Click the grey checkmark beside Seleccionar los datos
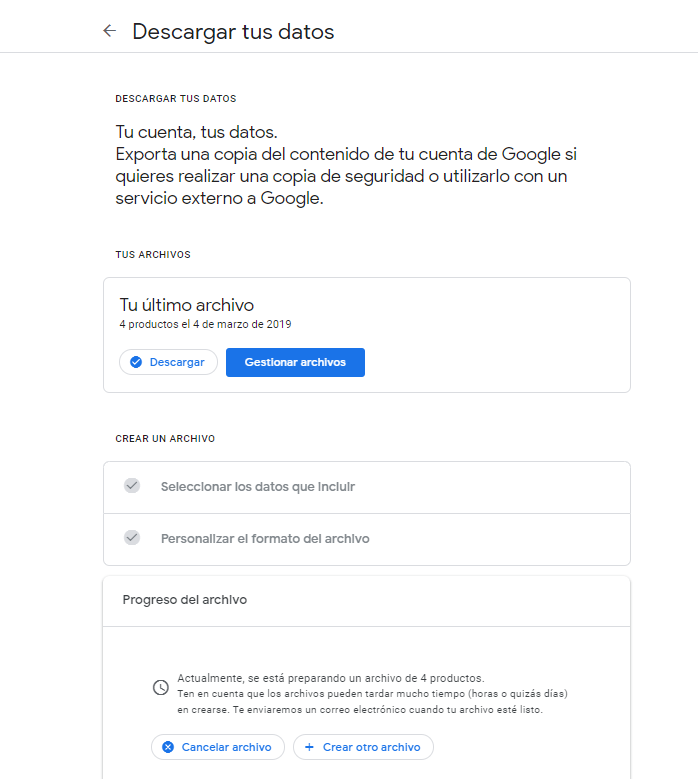Viewport: 698px width, 779px height. [132, 486]
